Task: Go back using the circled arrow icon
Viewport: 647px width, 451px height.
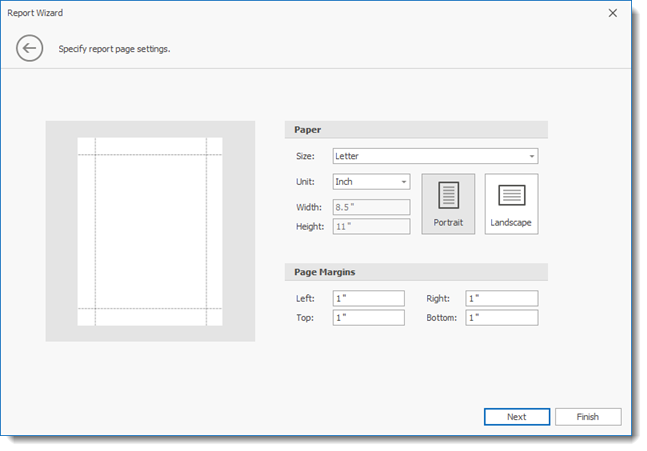Action: point(30,48)
